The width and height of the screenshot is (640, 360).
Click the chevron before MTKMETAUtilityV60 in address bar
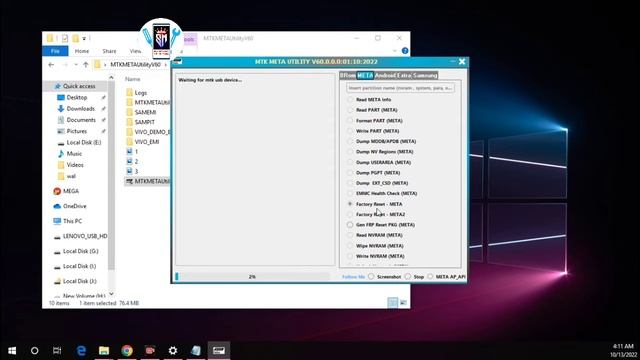click(x=105, y=64)
